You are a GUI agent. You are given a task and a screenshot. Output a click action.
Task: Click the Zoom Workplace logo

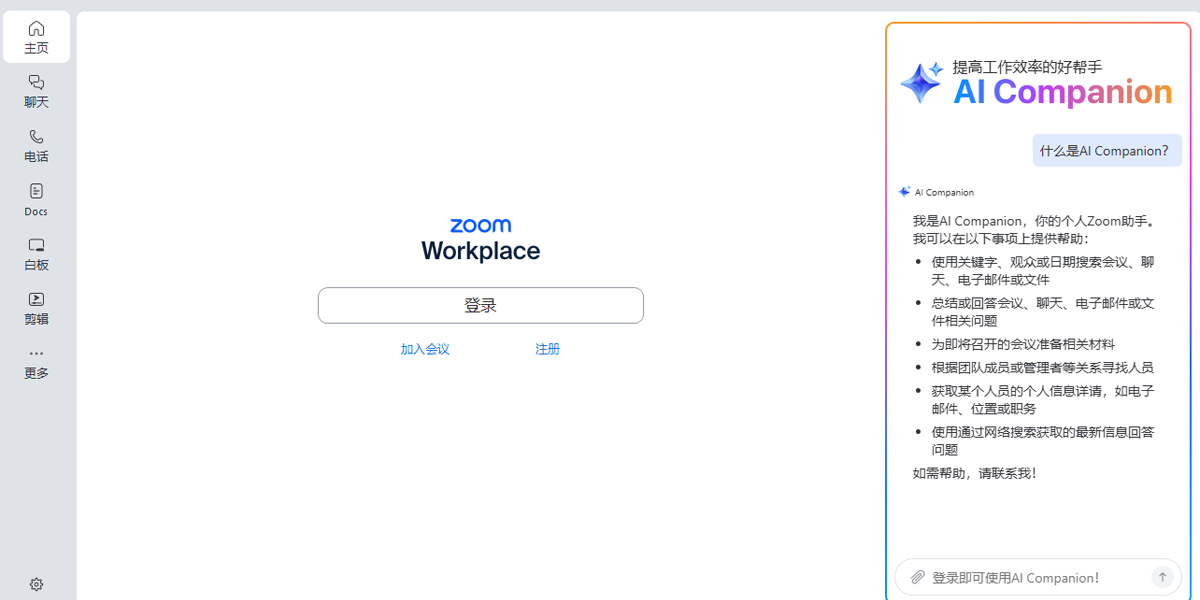[x=480, y=239]
